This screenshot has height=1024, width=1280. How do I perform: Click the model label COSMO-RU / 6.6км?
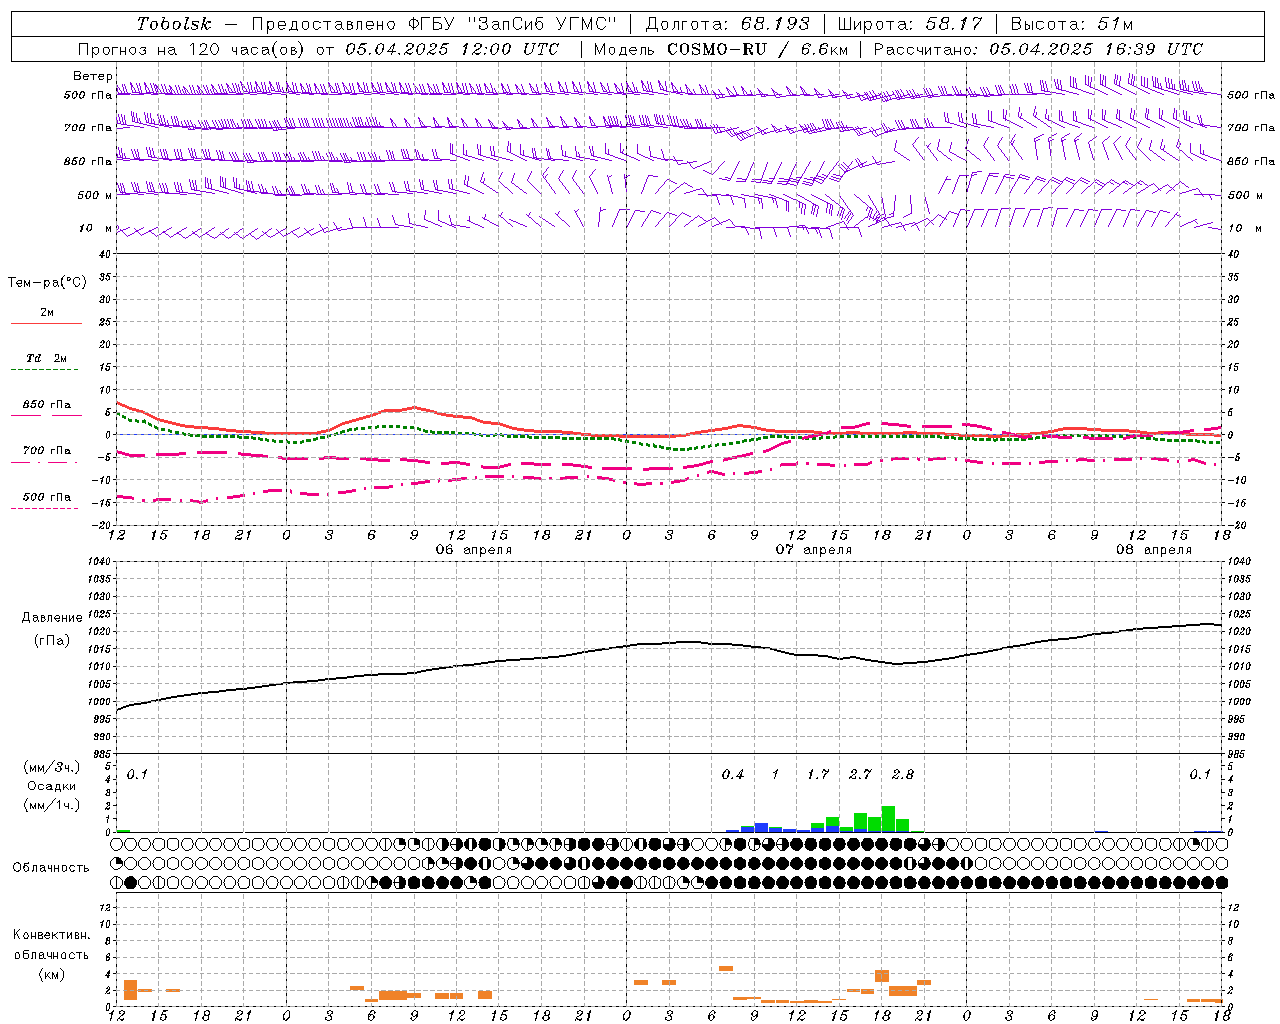coord(757,49)
